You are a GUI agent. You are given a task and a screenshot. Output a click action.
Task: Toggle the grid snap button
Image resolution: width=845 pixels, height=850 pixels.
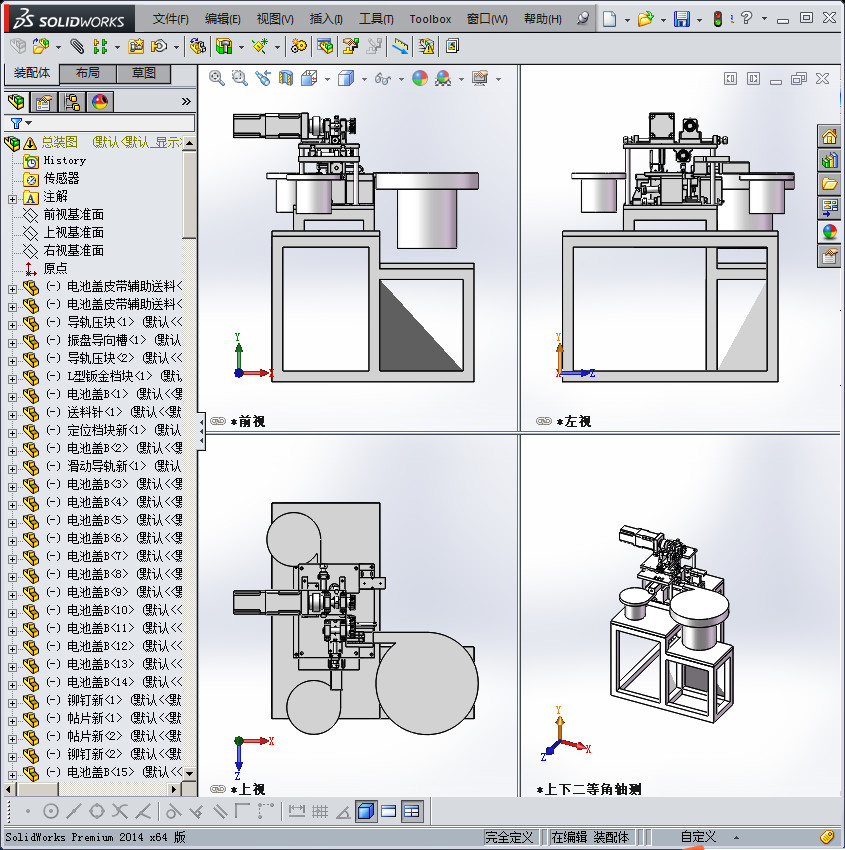pyautogui.click(x=320, y=811)
